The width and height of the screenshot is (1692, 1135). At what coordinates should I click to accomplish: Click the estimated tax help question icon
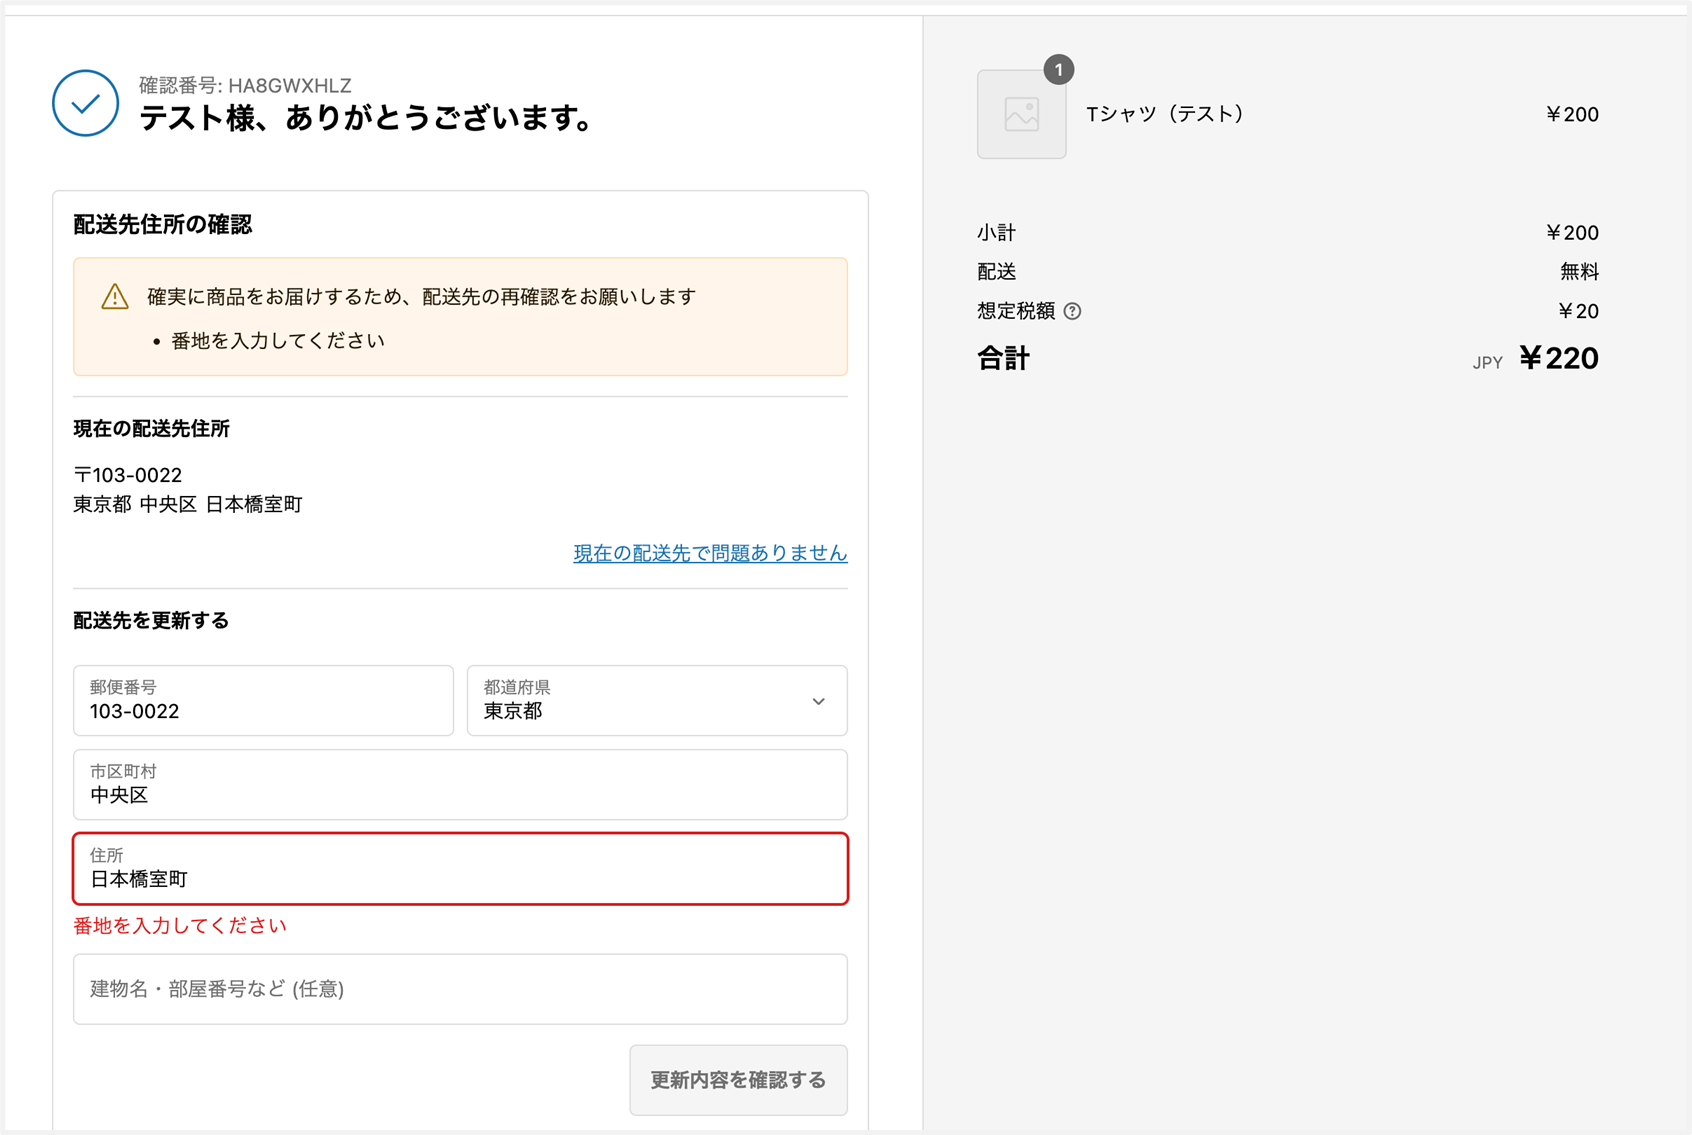pos(1072,311)
